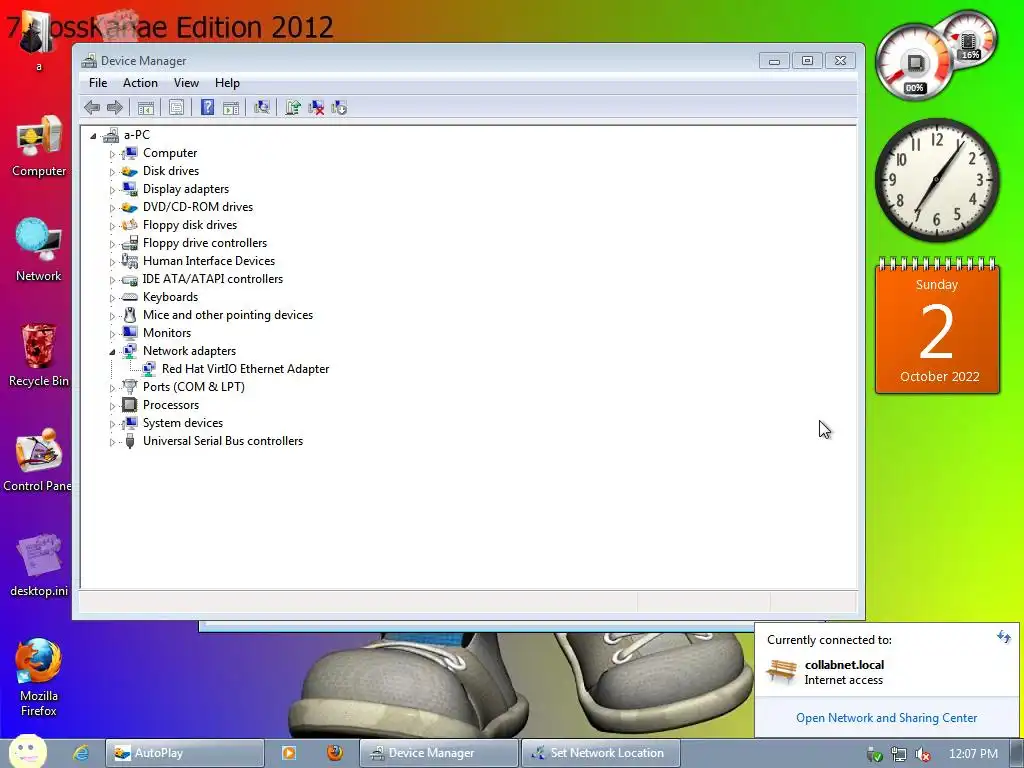Expand the Disk drives category arrow

(112, 172)
